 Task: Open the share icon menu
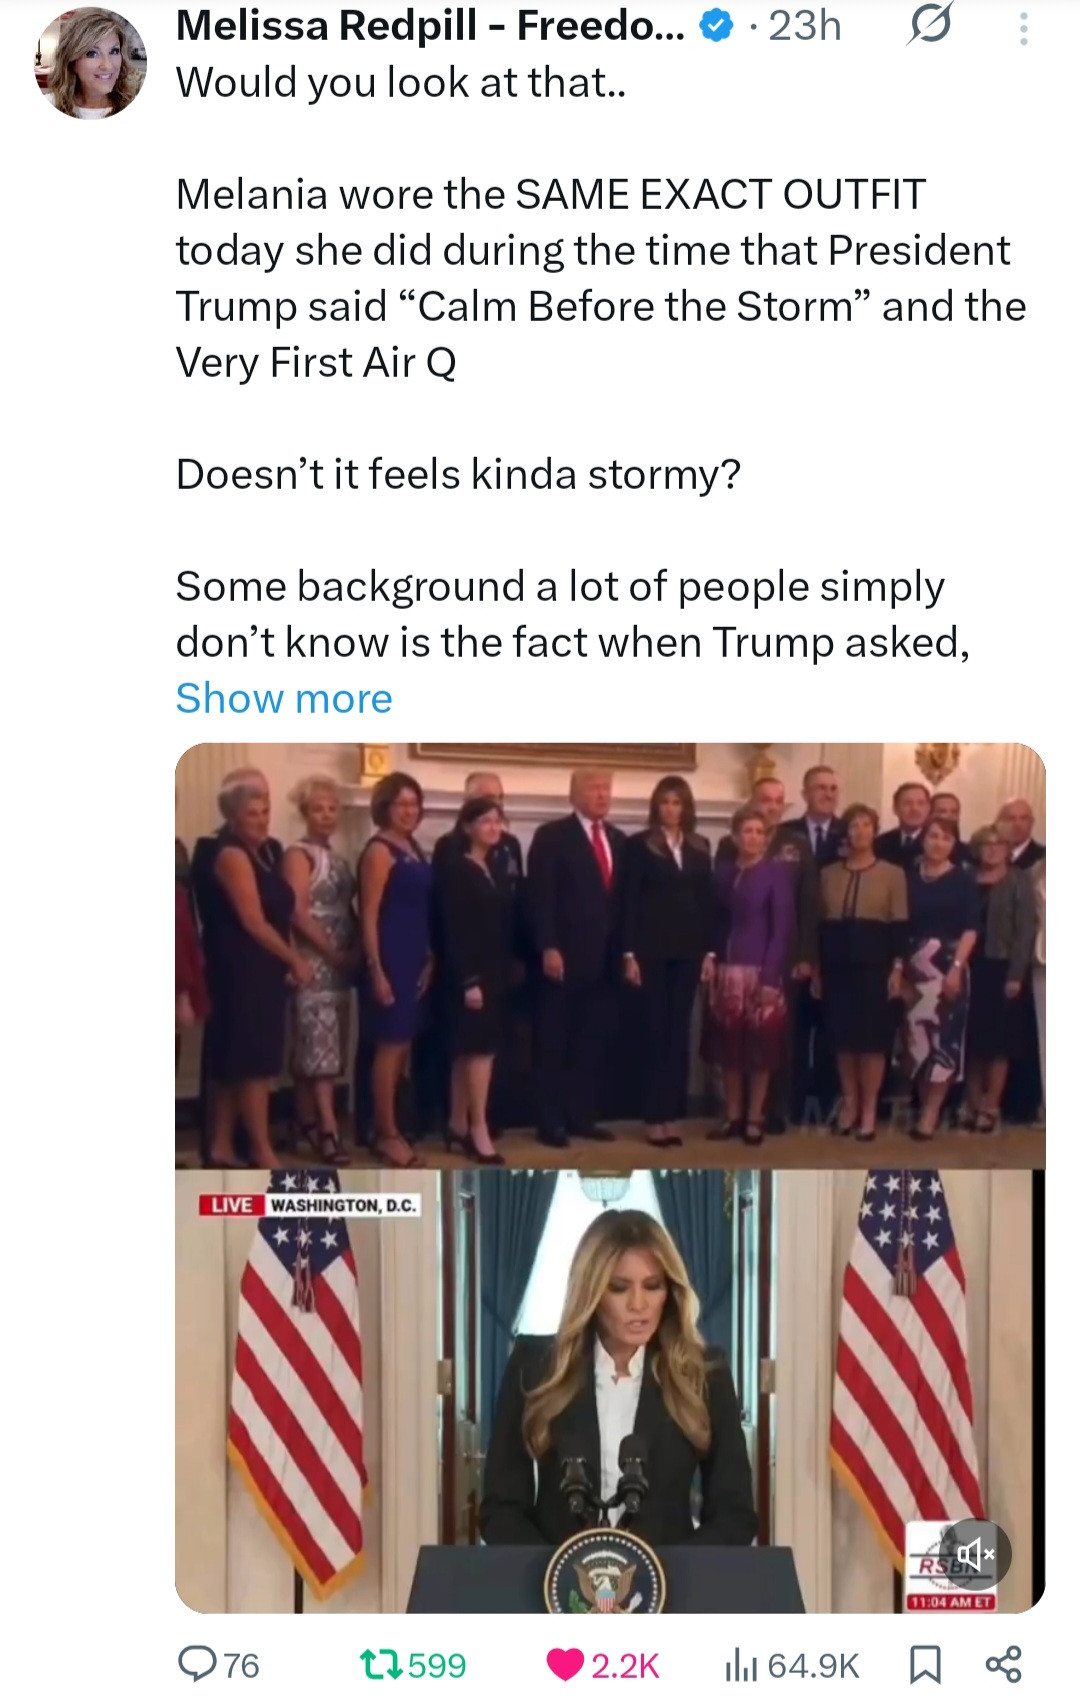point(1003,1664)
